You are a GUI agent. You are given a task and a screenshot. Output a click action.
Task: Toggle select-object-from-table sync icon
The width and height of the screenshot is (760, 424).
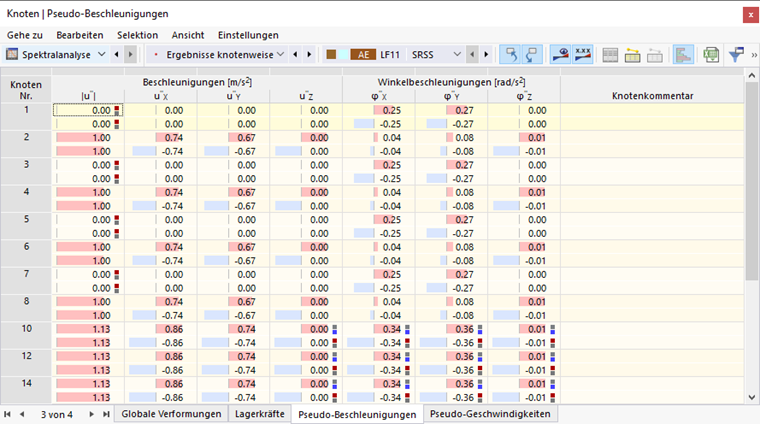(511, 55)
